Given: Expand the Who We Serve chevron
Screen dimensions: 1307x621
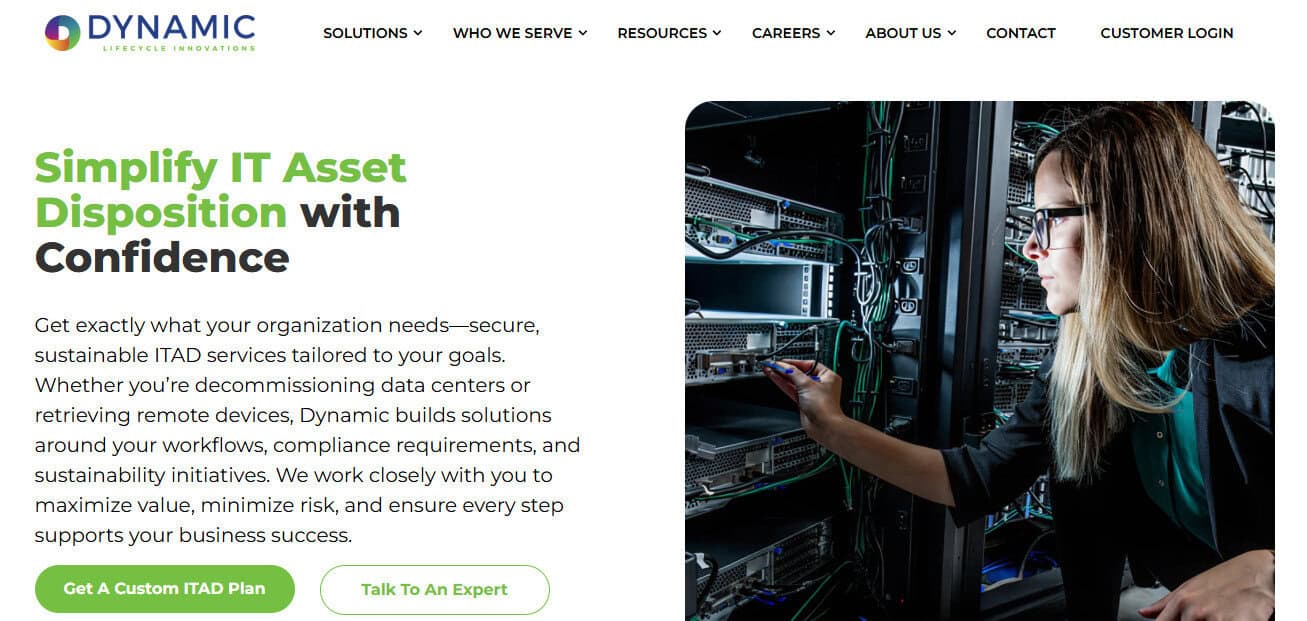Looking at the screenshot, I should (583, 33).
